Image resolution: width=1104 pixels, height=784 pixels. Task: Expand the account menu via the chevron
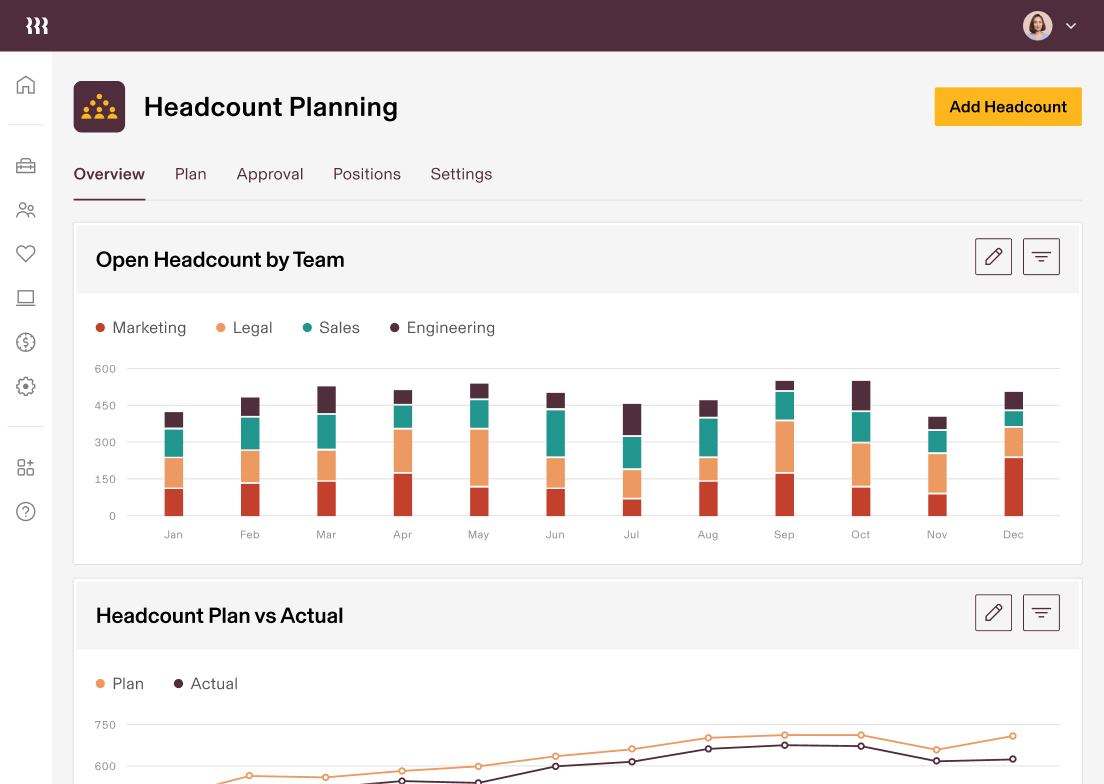tap(1071, 25)
